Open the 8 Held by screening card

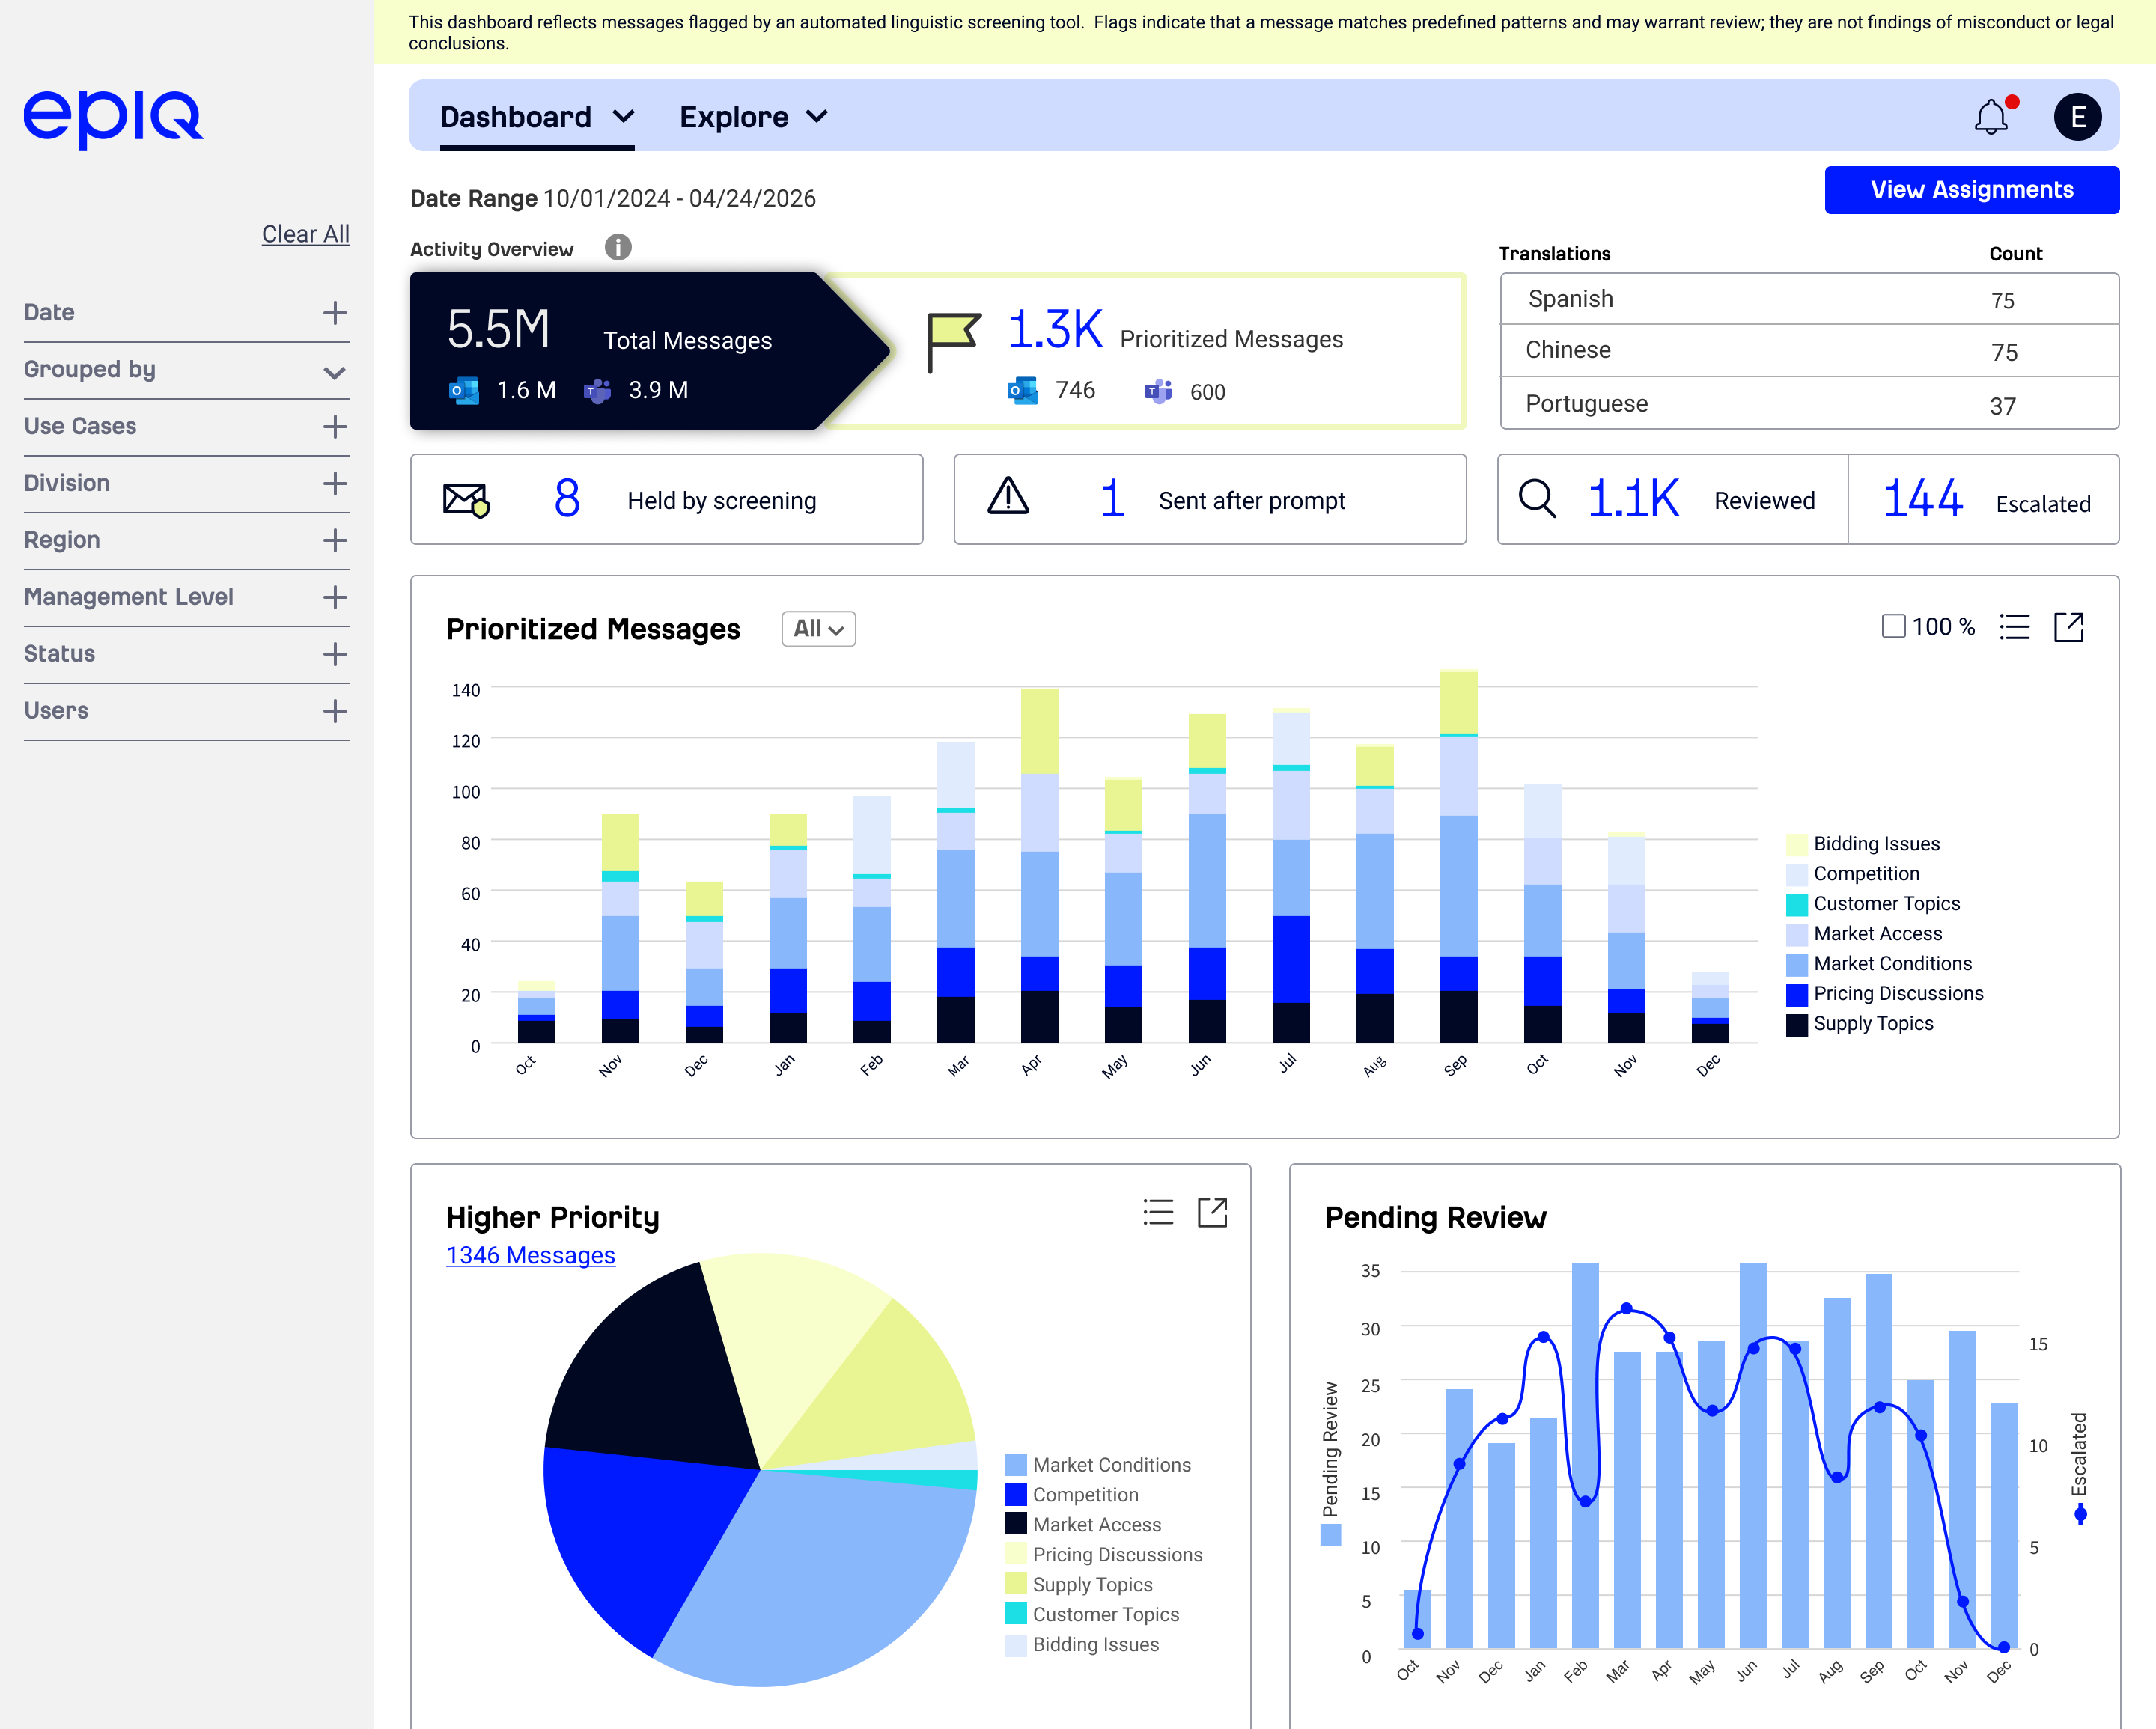[667, 499]
